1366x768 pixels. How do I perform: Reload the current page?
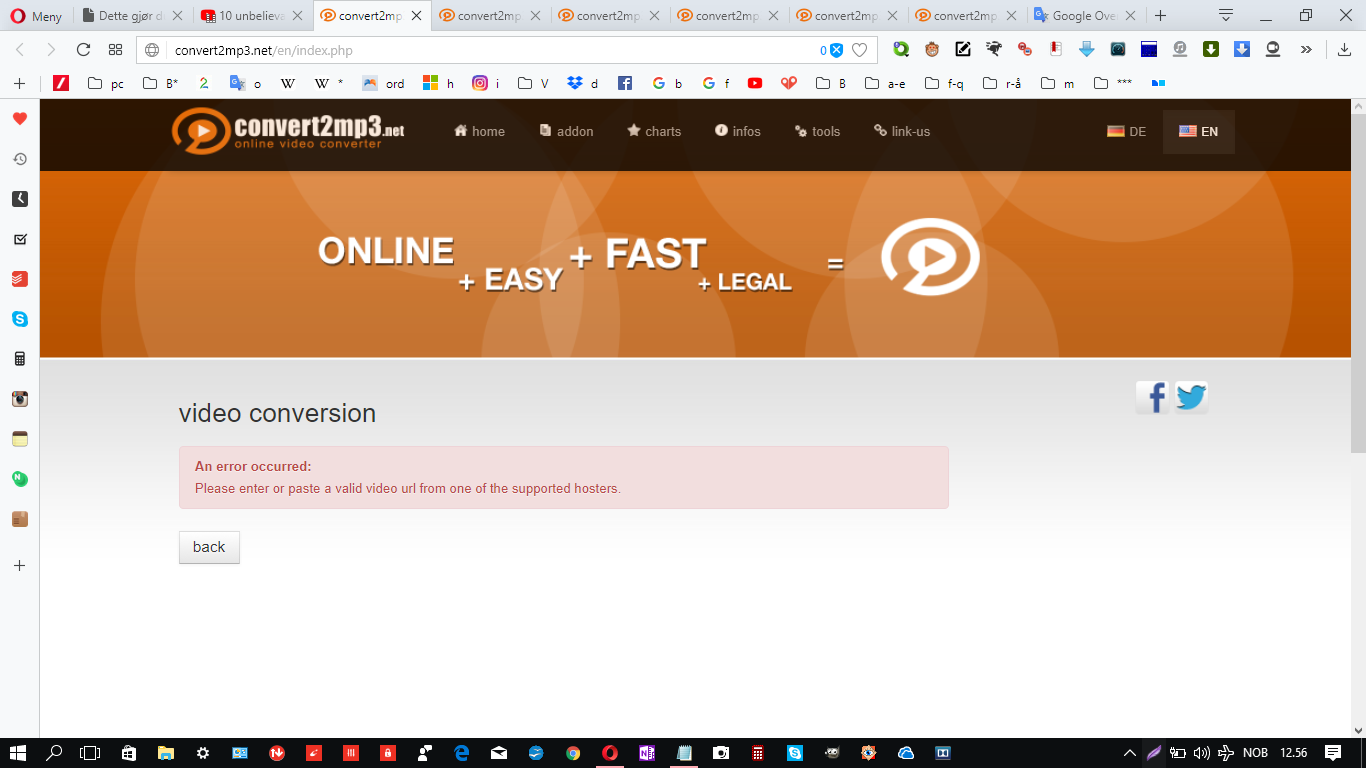click(84, 50)
